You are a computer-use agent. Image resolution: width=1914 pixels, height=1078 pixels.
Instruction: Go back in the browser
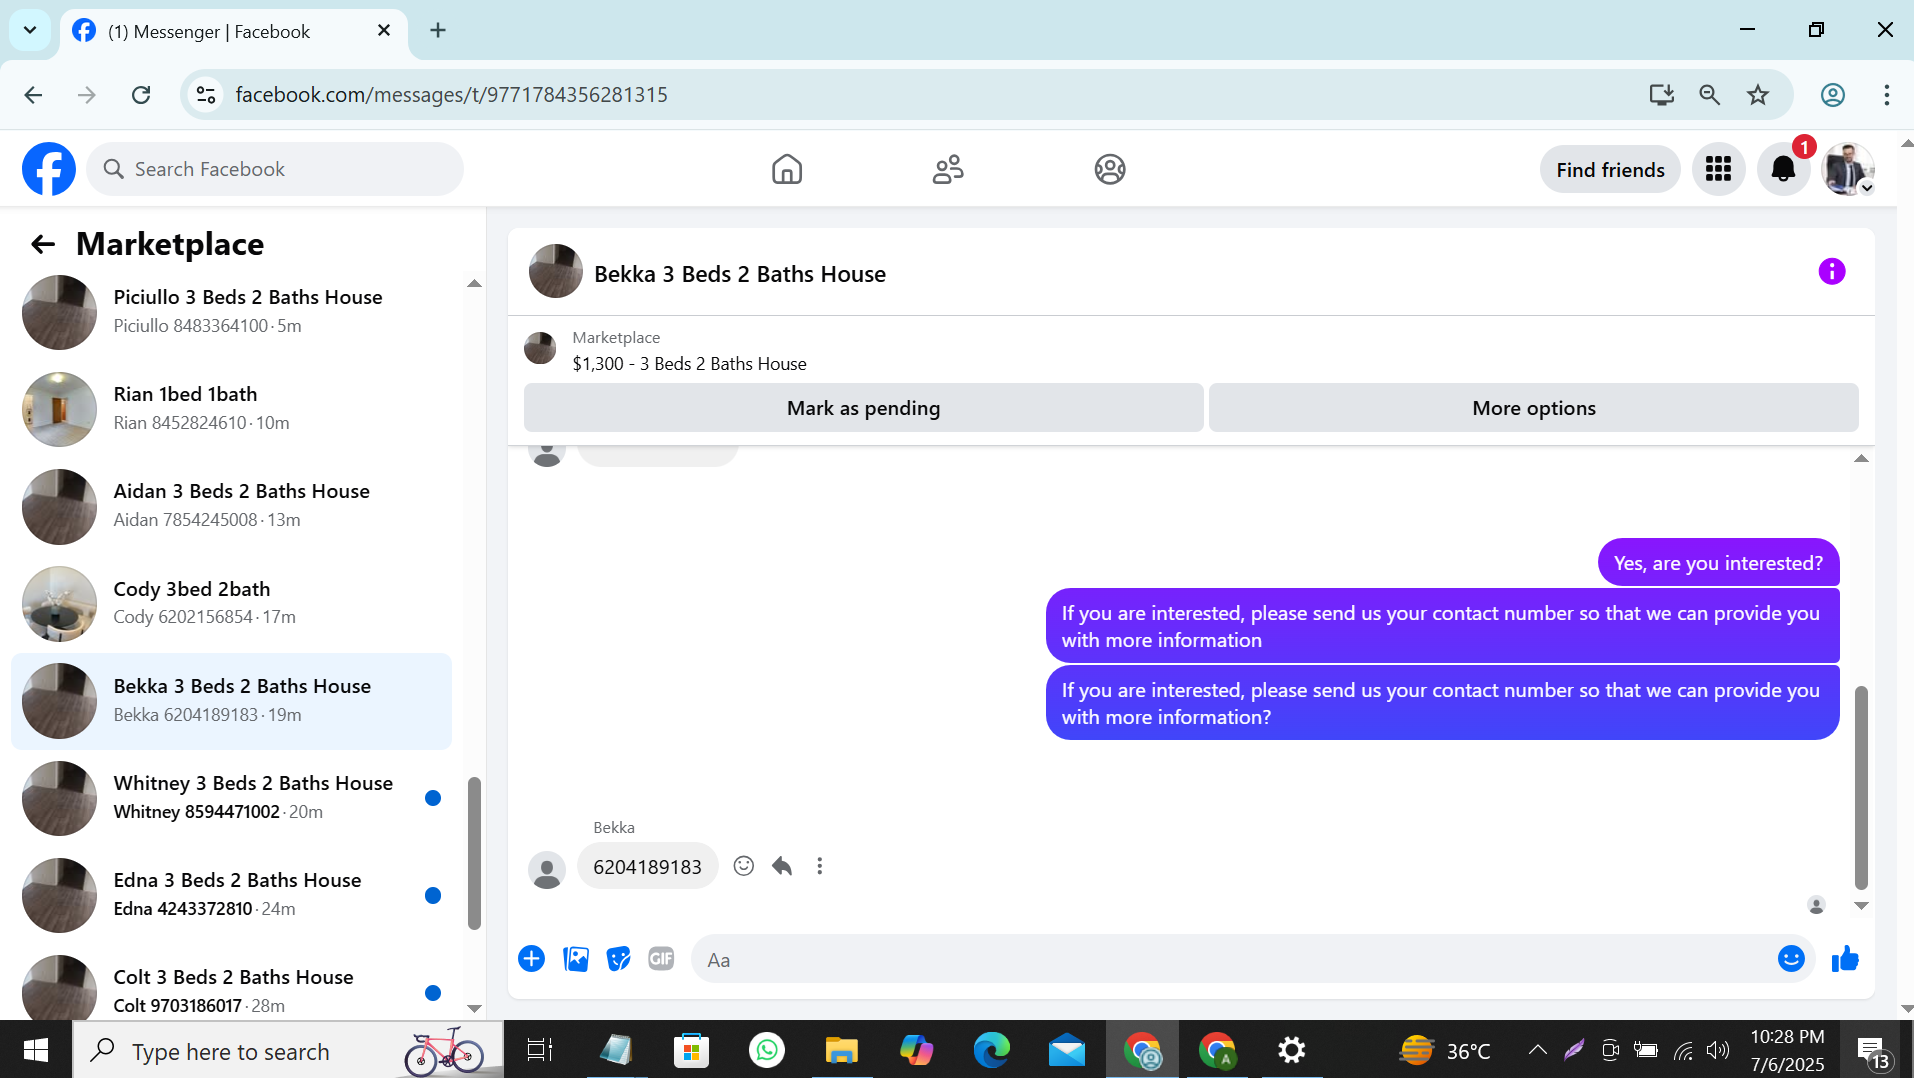pyautogui.click(x=33, y=95)
